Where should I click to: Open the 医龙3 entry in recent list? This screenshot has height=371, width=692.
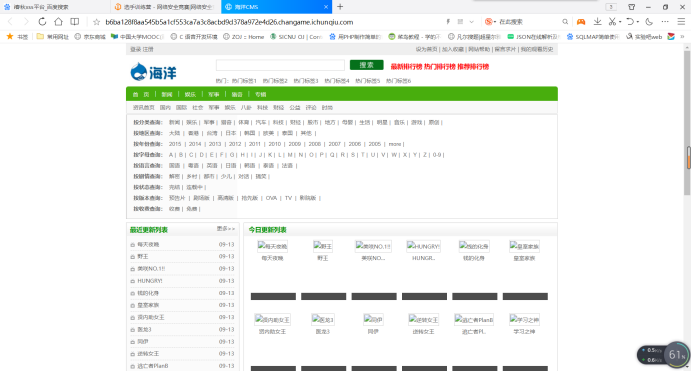[144, 330]
